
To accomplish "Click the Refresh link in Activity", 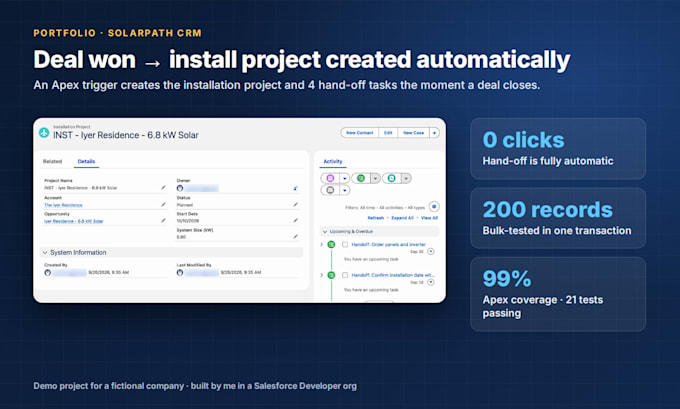I will pyautogui.click(x=376, y=218).
